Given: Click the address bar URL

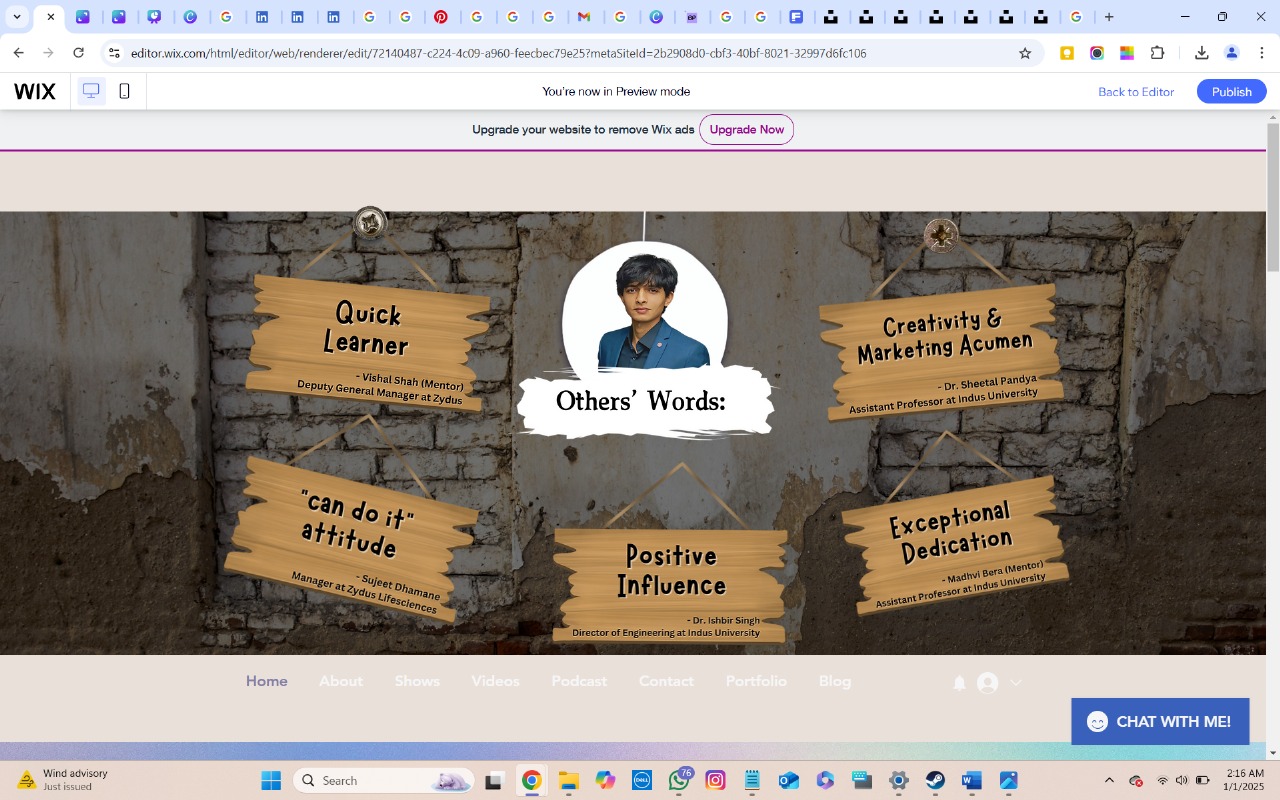Looking at the screenshot, I should coord(498,53).
